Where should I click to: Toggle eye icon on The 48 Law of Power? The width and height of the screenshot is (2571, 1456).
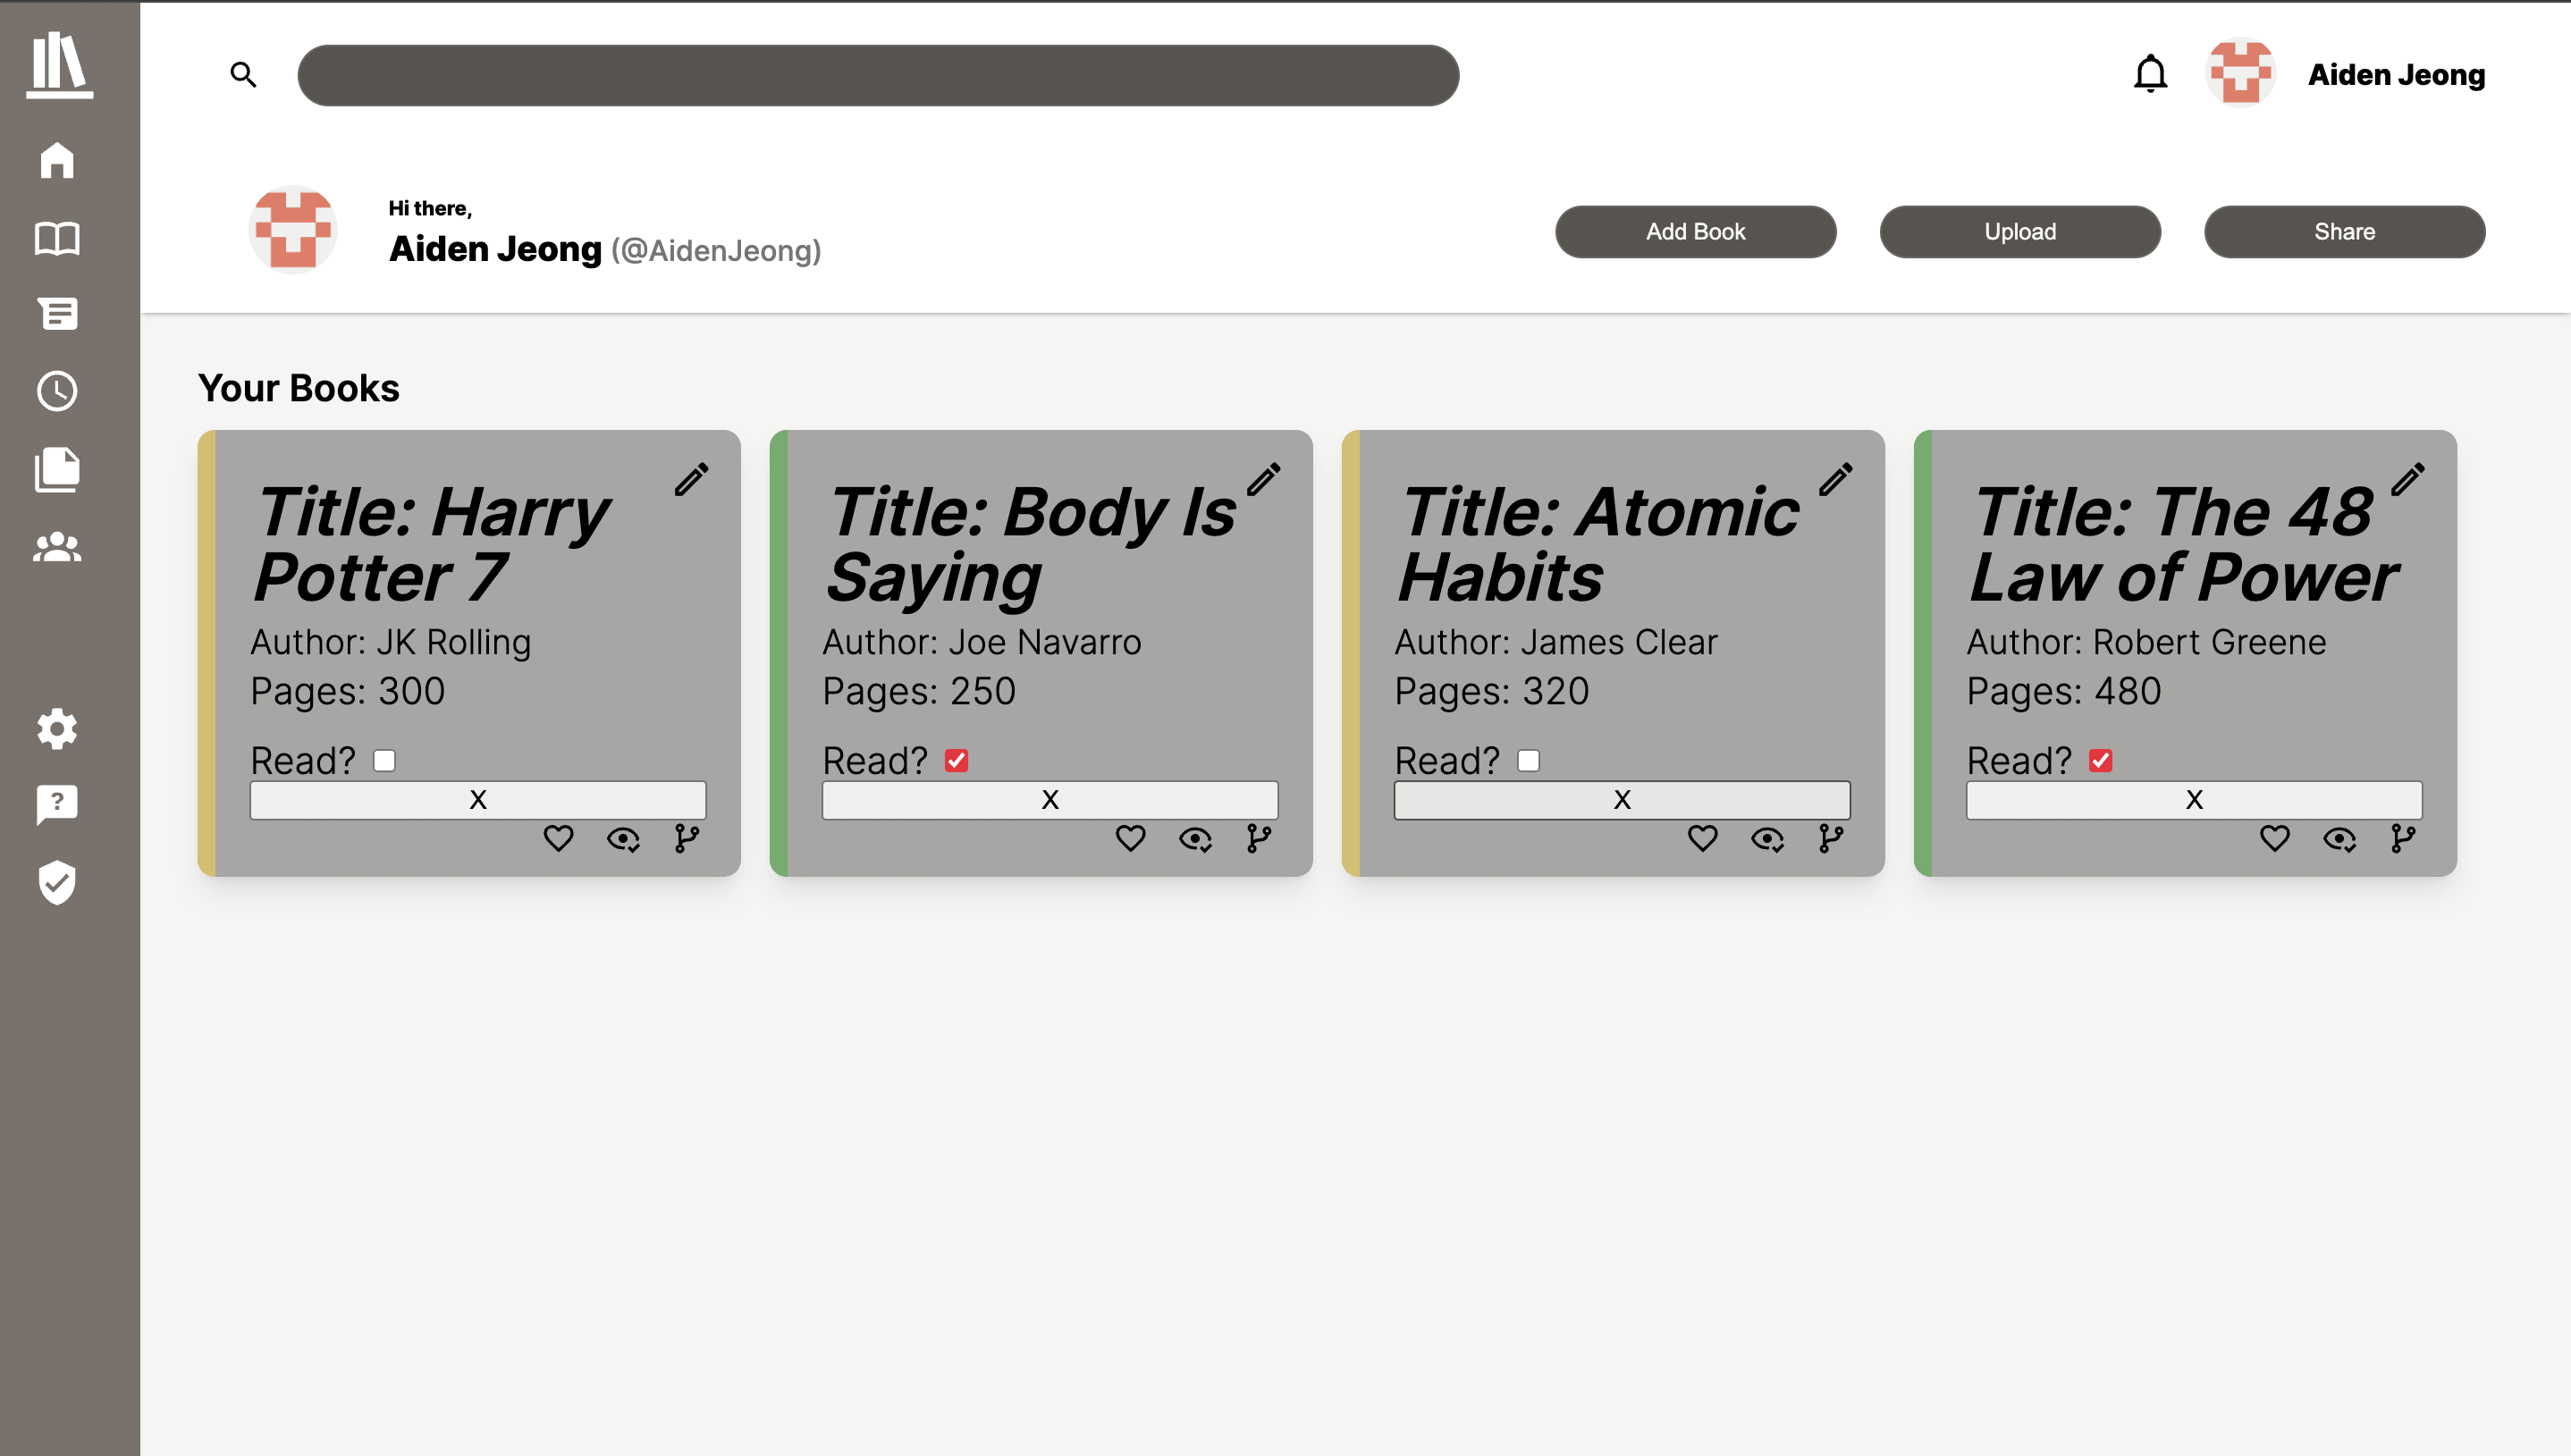point(2339,839)
